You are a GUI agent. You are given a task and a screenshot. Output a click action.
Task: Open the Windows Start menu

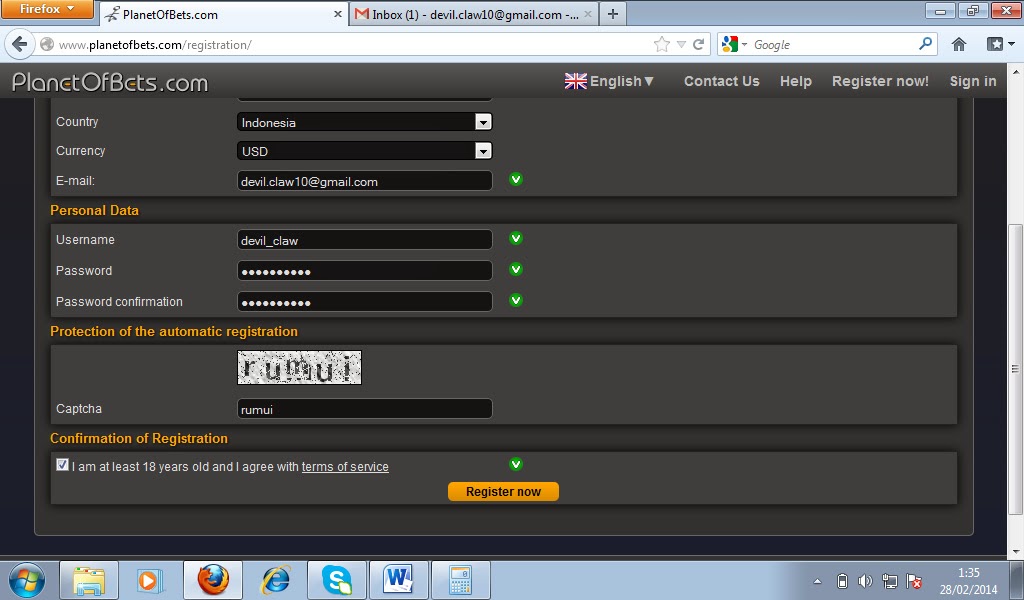(26, 580)
